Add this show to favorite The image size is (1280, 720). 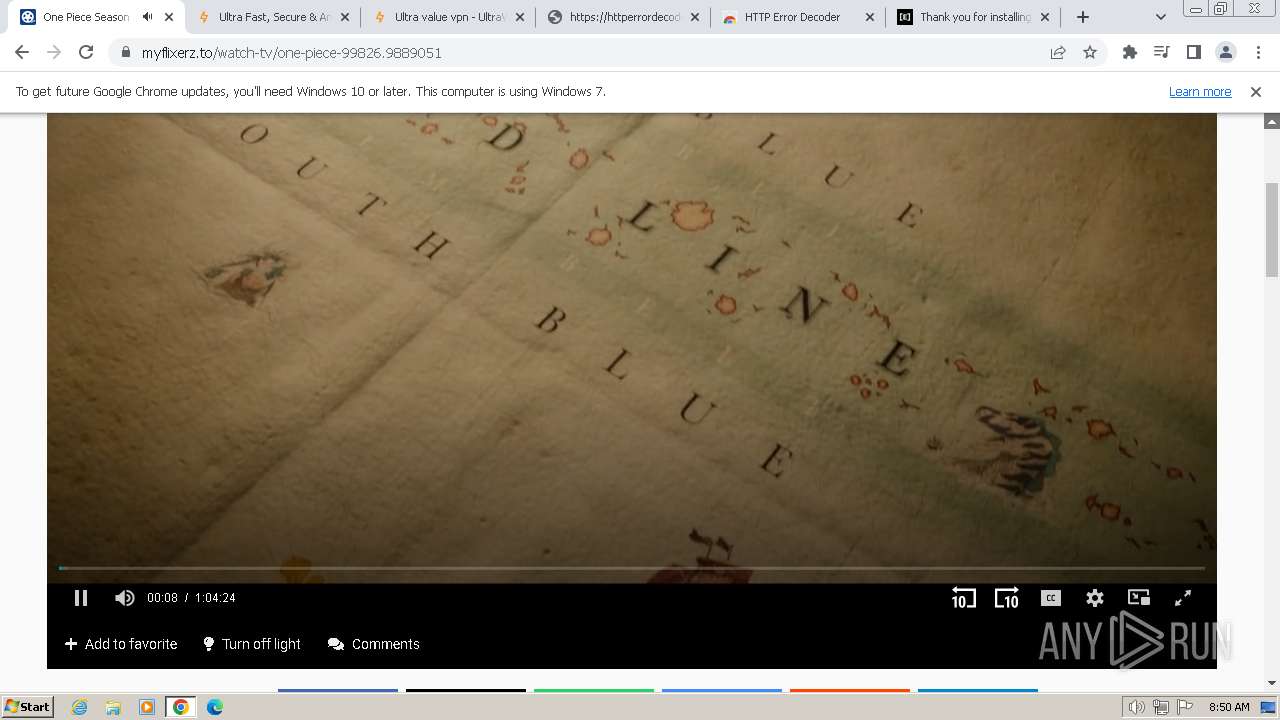click(121, 644)
